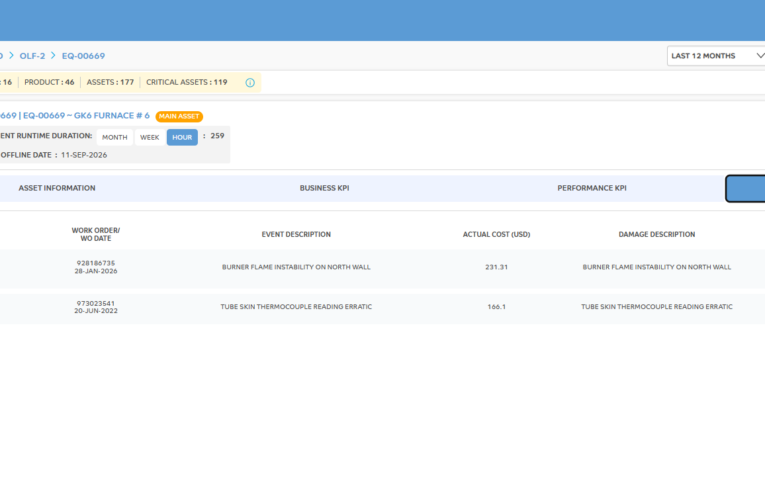
Task: Click the 166.1 actual cost value
Action: (496, 307)
